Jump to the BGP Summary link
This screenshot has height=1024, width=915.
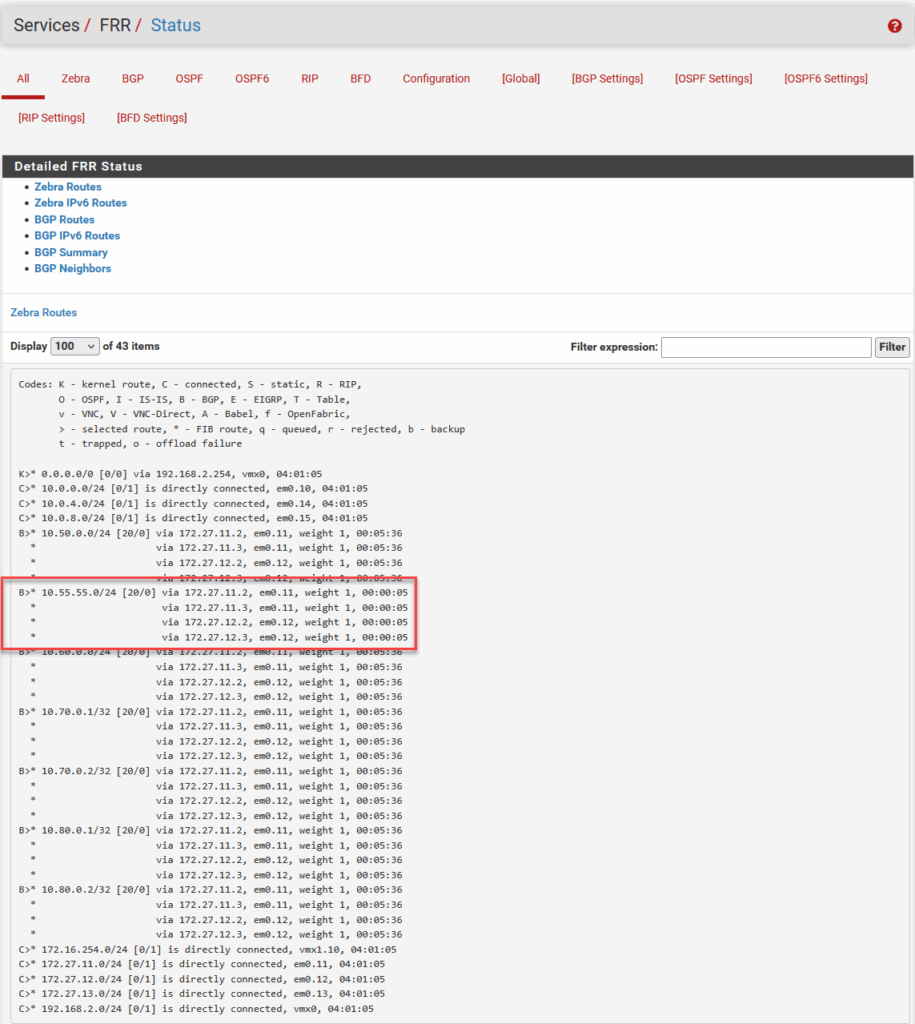(x=71, y=252)
